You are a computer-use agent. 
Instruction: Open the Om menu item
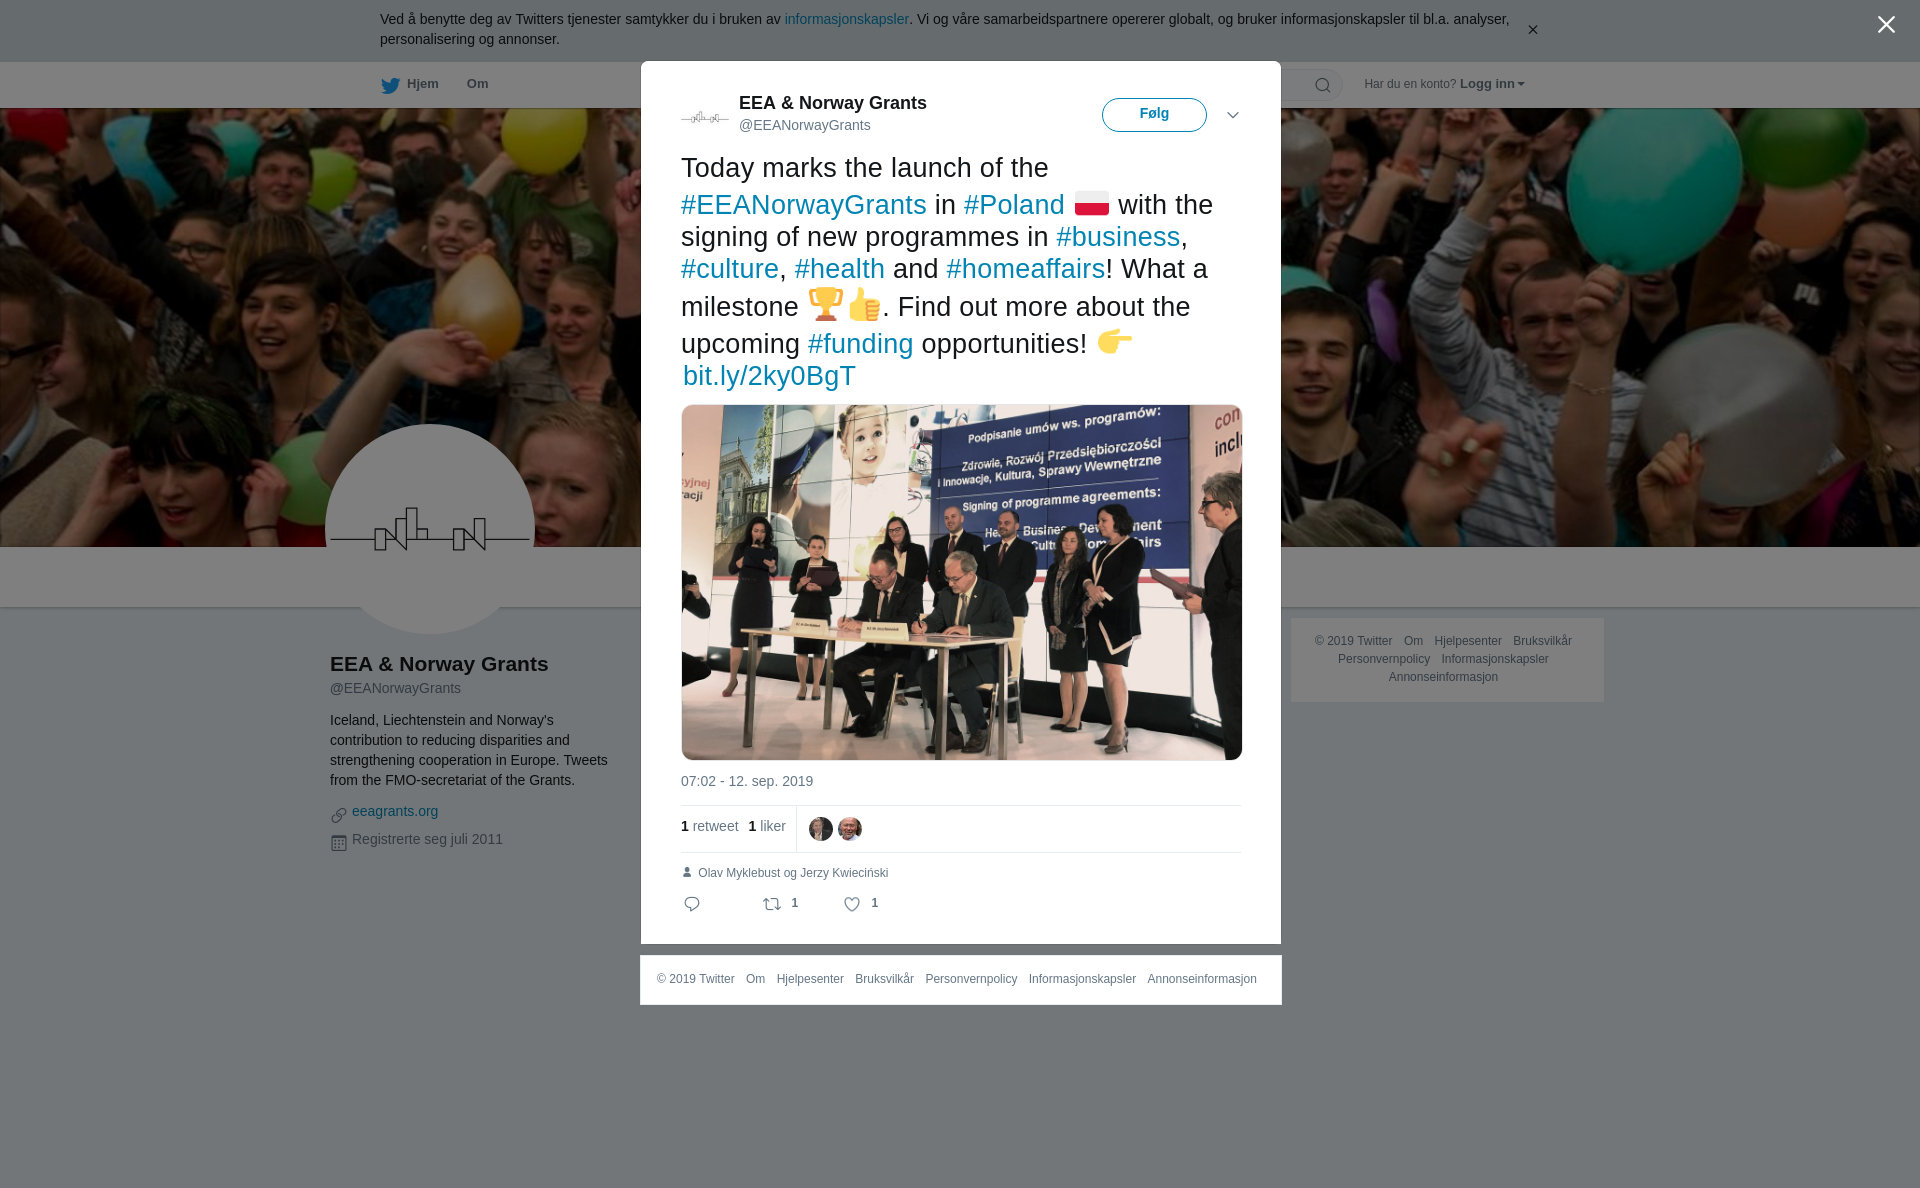coord(477,84)
